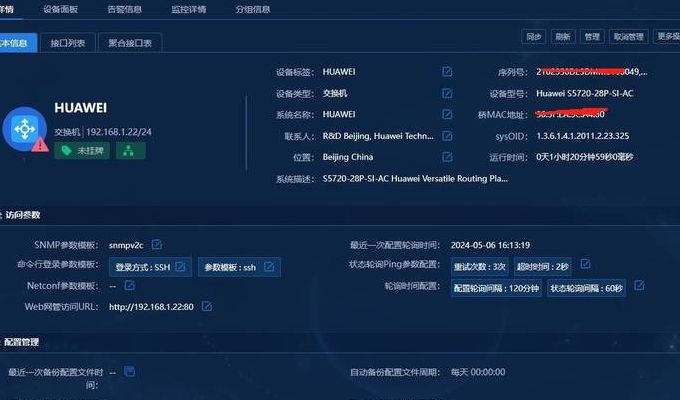Edit the 登录方式 SSH setting icon
The height and width of the screenshot is (400, 680).
click(x=180, y=267)
